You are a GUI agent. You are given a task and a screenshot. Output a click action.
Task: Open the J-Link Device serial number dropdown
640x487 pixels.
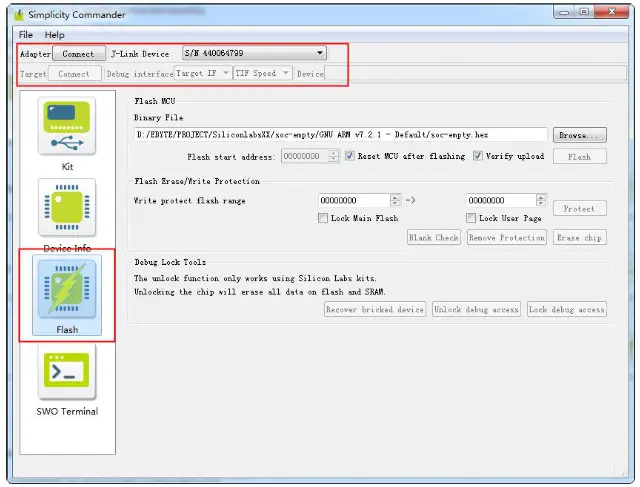pyautogui.click(x=254, y=53)
